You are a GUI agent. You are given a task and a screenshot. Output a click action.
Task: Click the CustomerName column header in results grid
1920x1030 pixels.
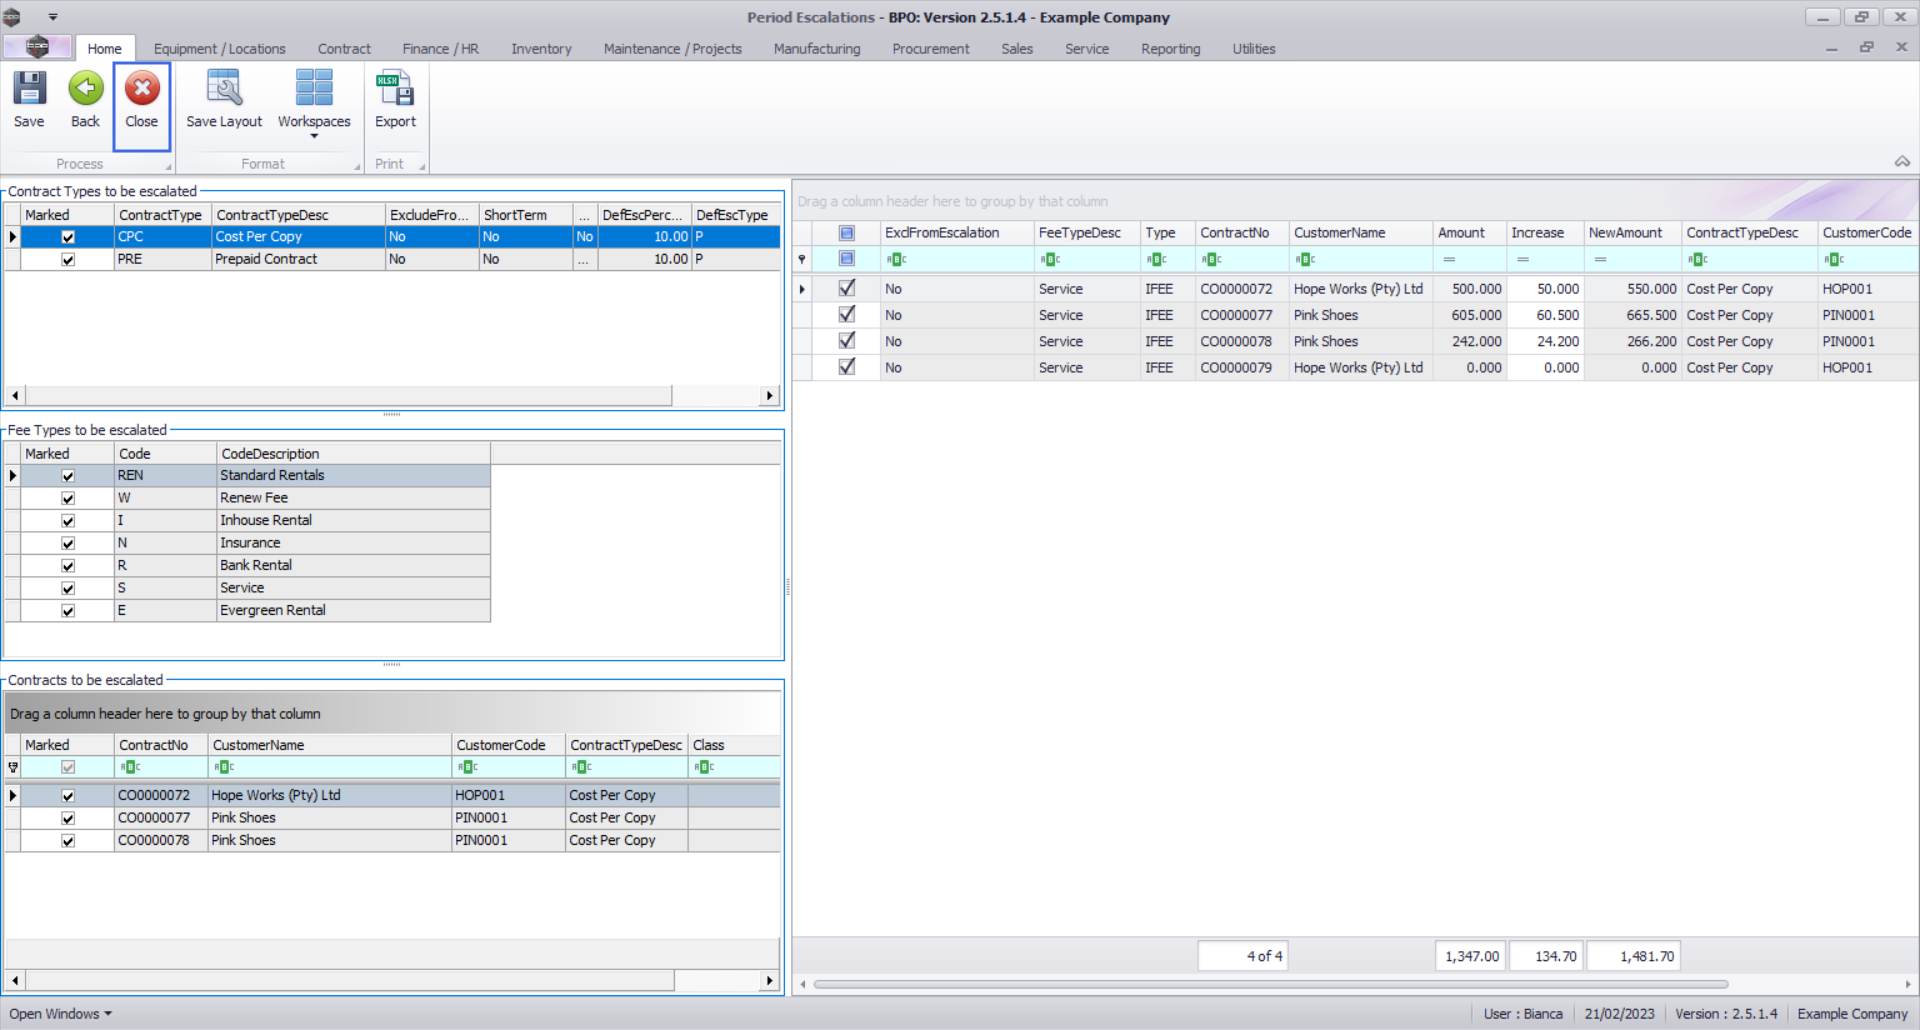click(x=1340, y=233)
